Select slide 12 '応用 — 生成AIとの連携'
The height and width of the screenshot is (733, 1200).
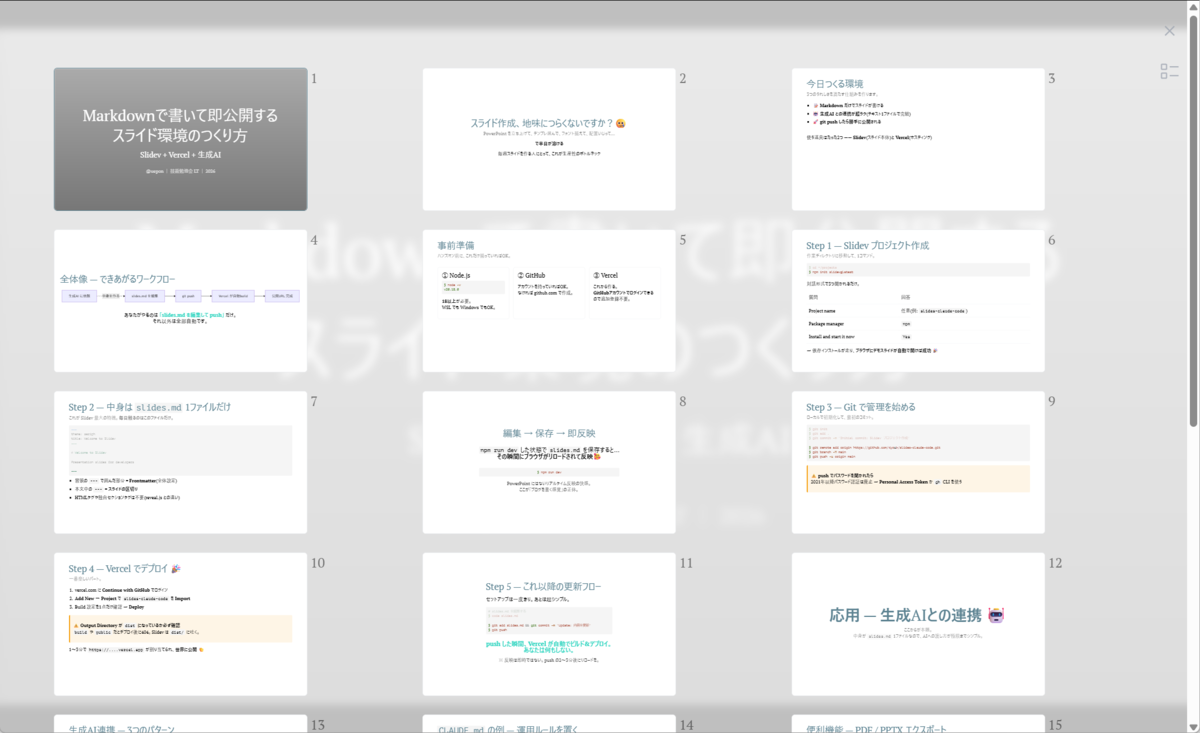click(918, 624)
